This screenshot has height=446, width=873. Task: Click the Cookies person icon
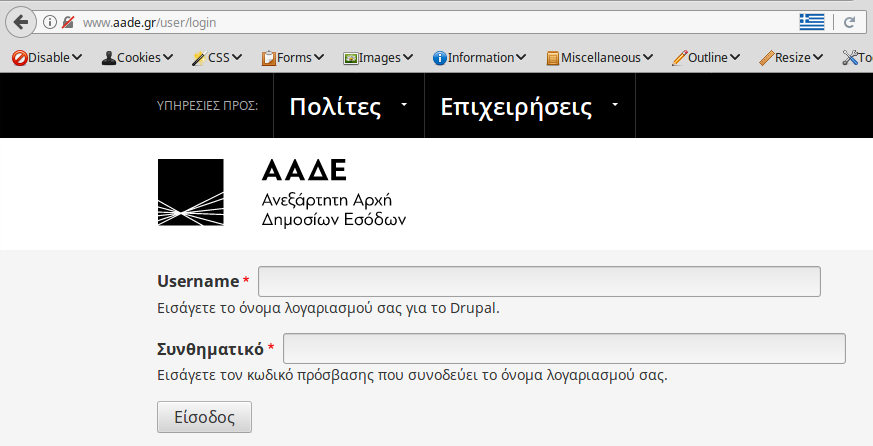tap(109, 58)
